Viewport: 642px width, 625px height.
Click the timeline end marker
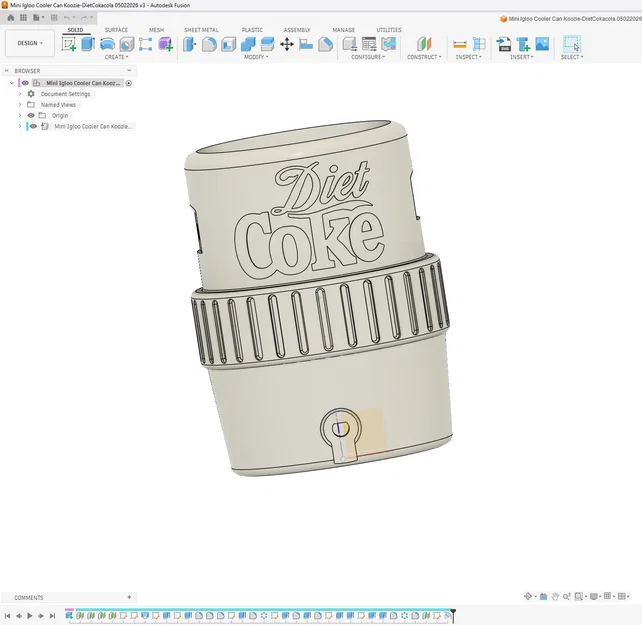[453, 615]
